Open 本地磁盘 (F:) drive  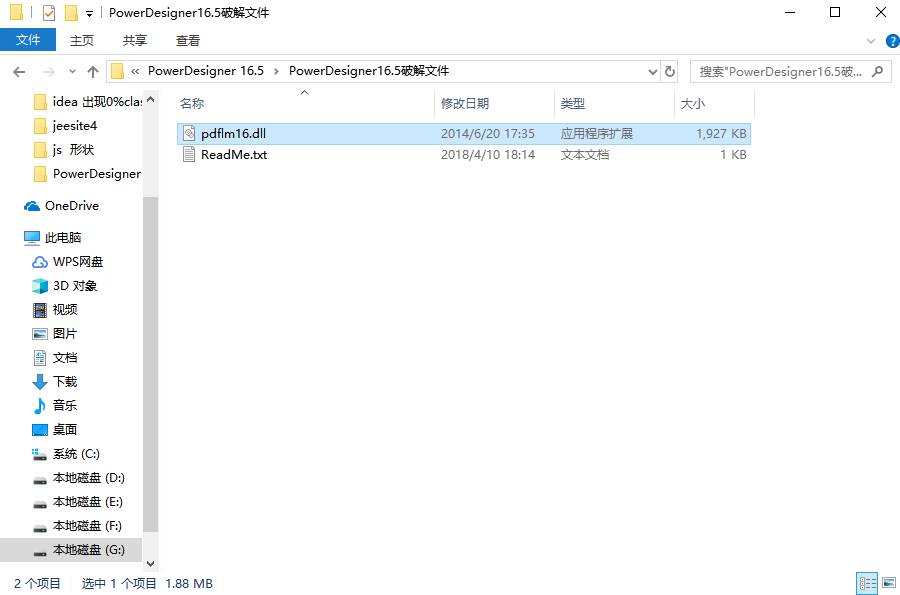(x=77, y=526)
